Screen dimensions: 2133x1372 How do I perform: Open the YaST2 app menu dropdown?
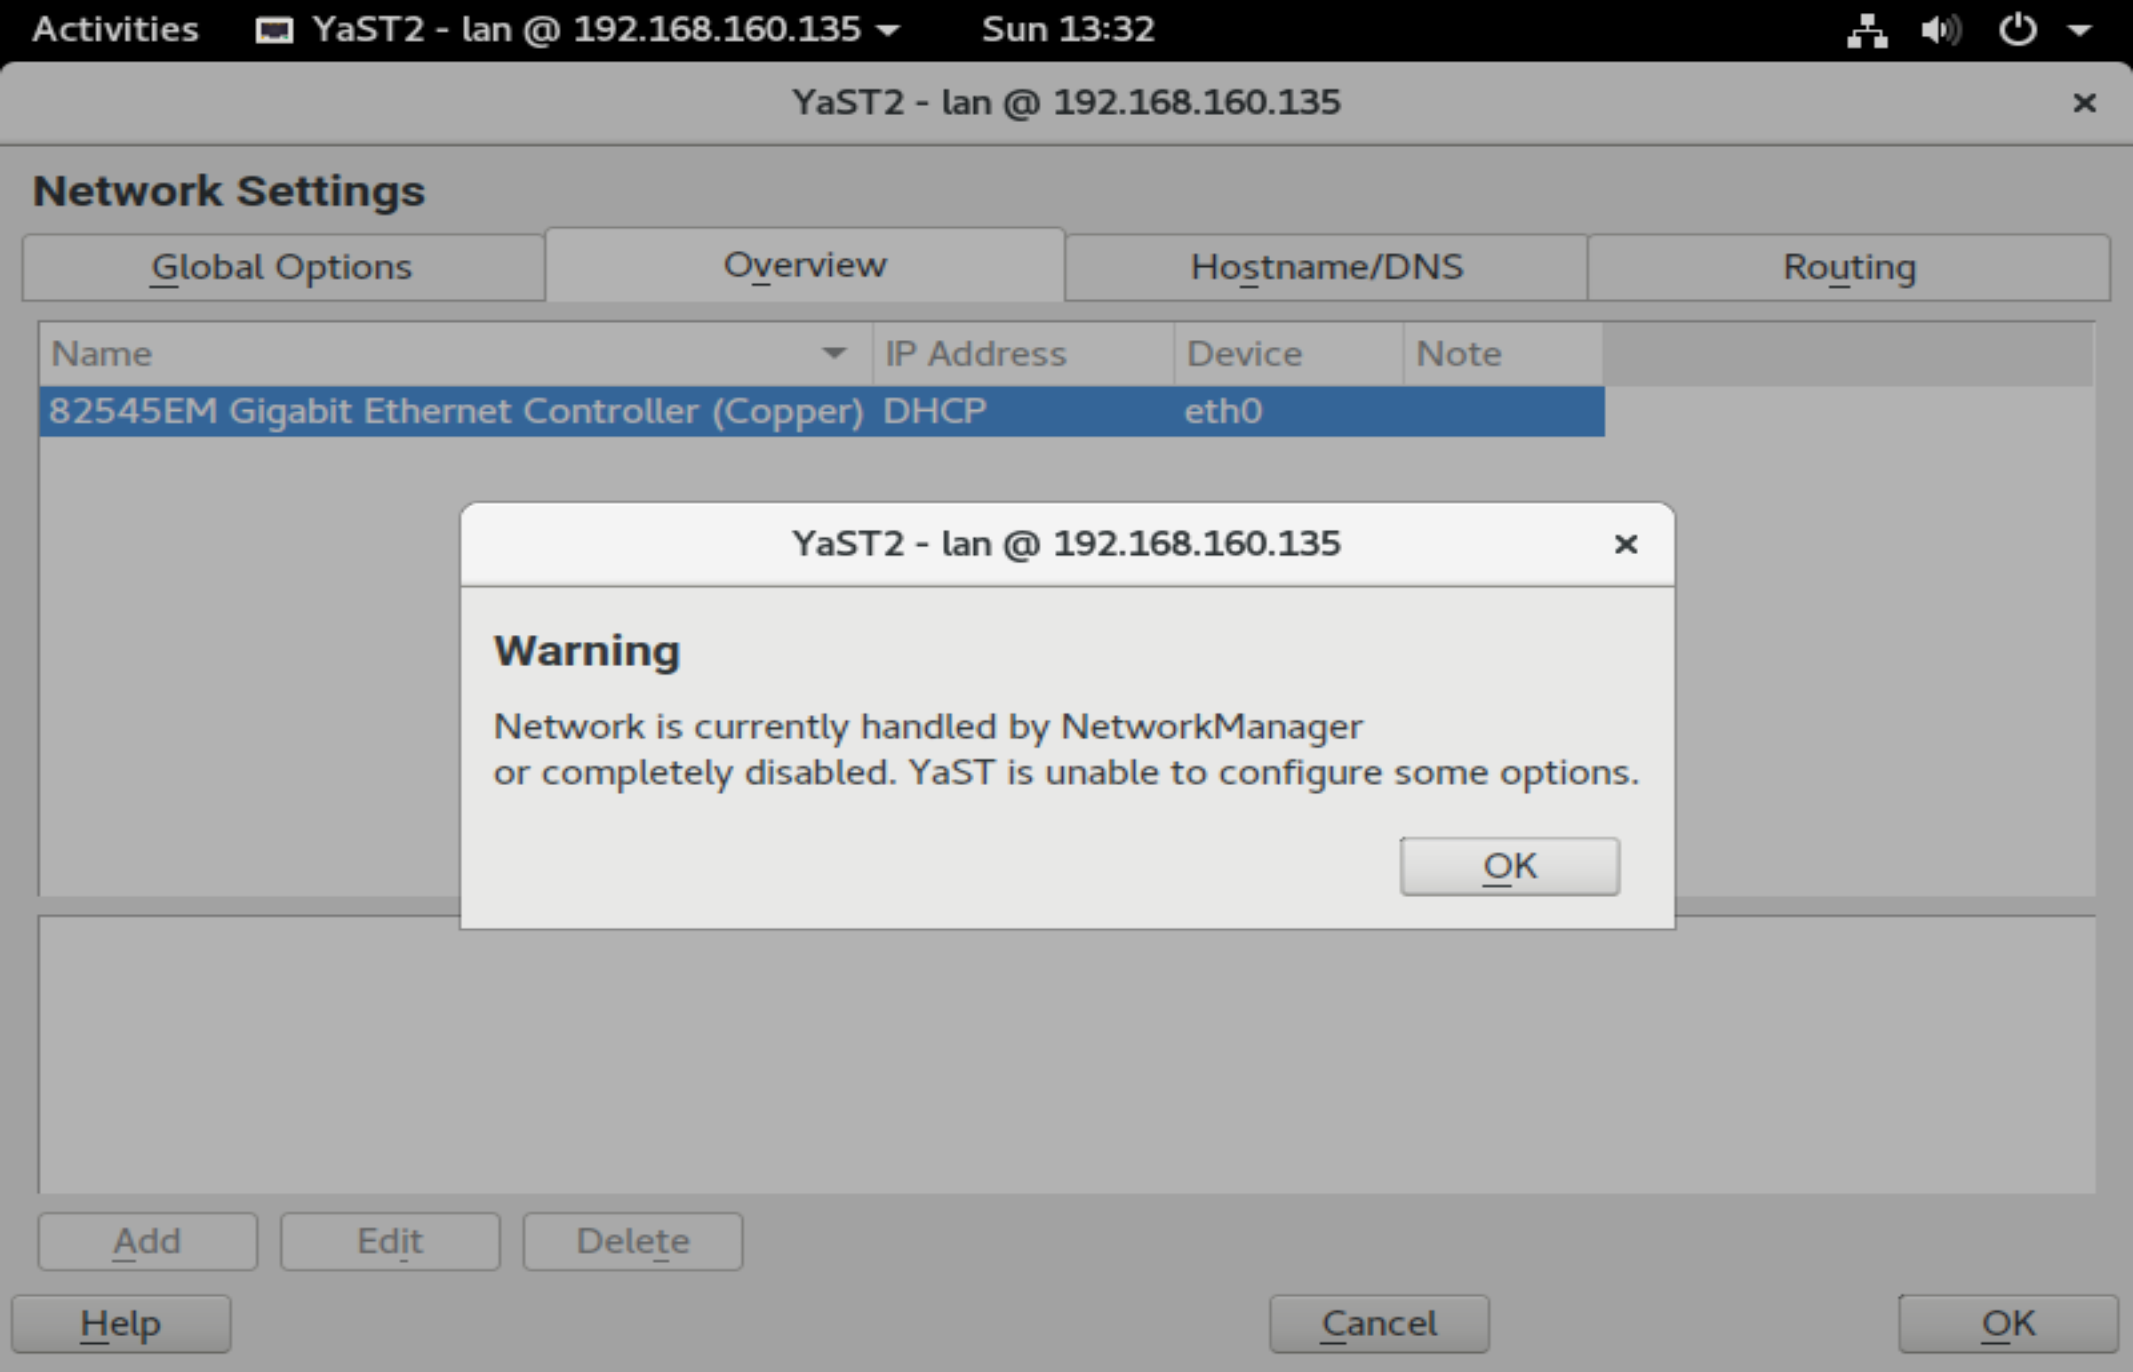[888, 30]
